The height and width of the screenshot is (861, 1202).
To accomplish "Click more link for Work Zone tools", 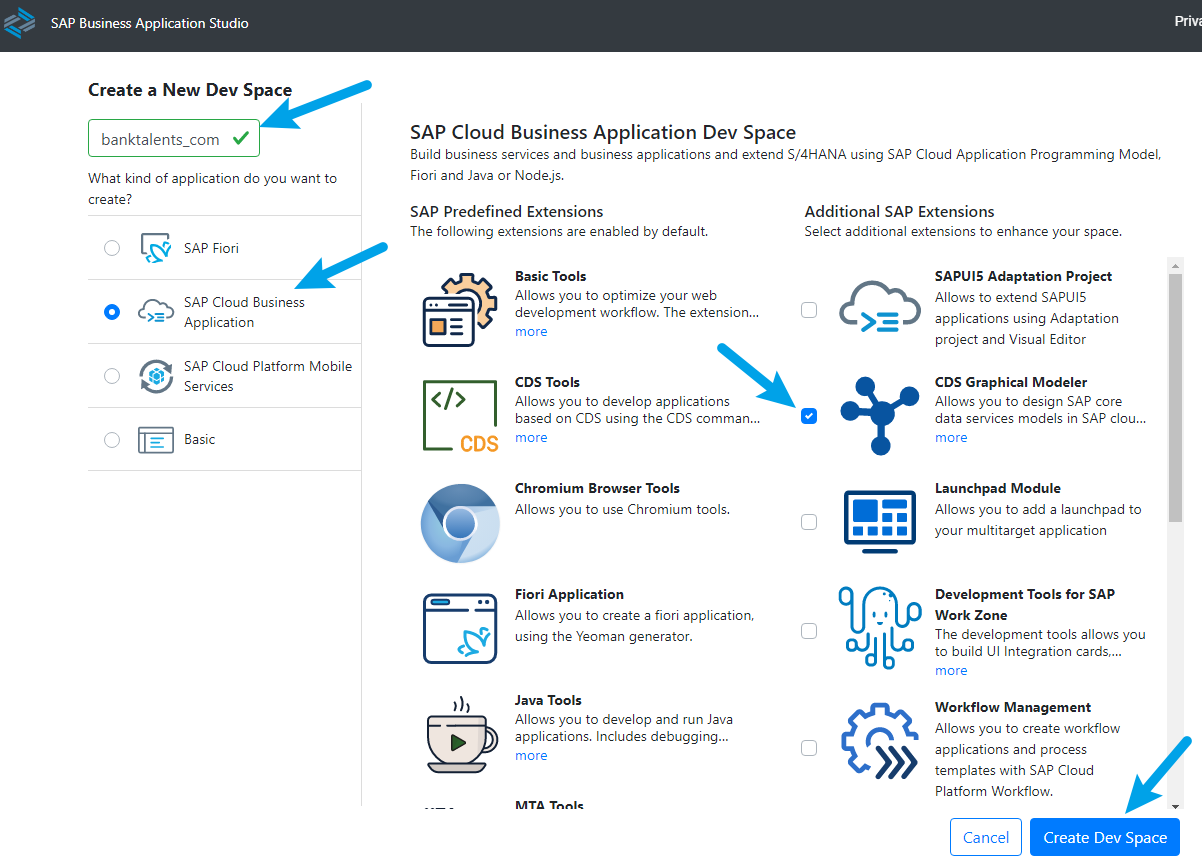I will tap(951, 671).
